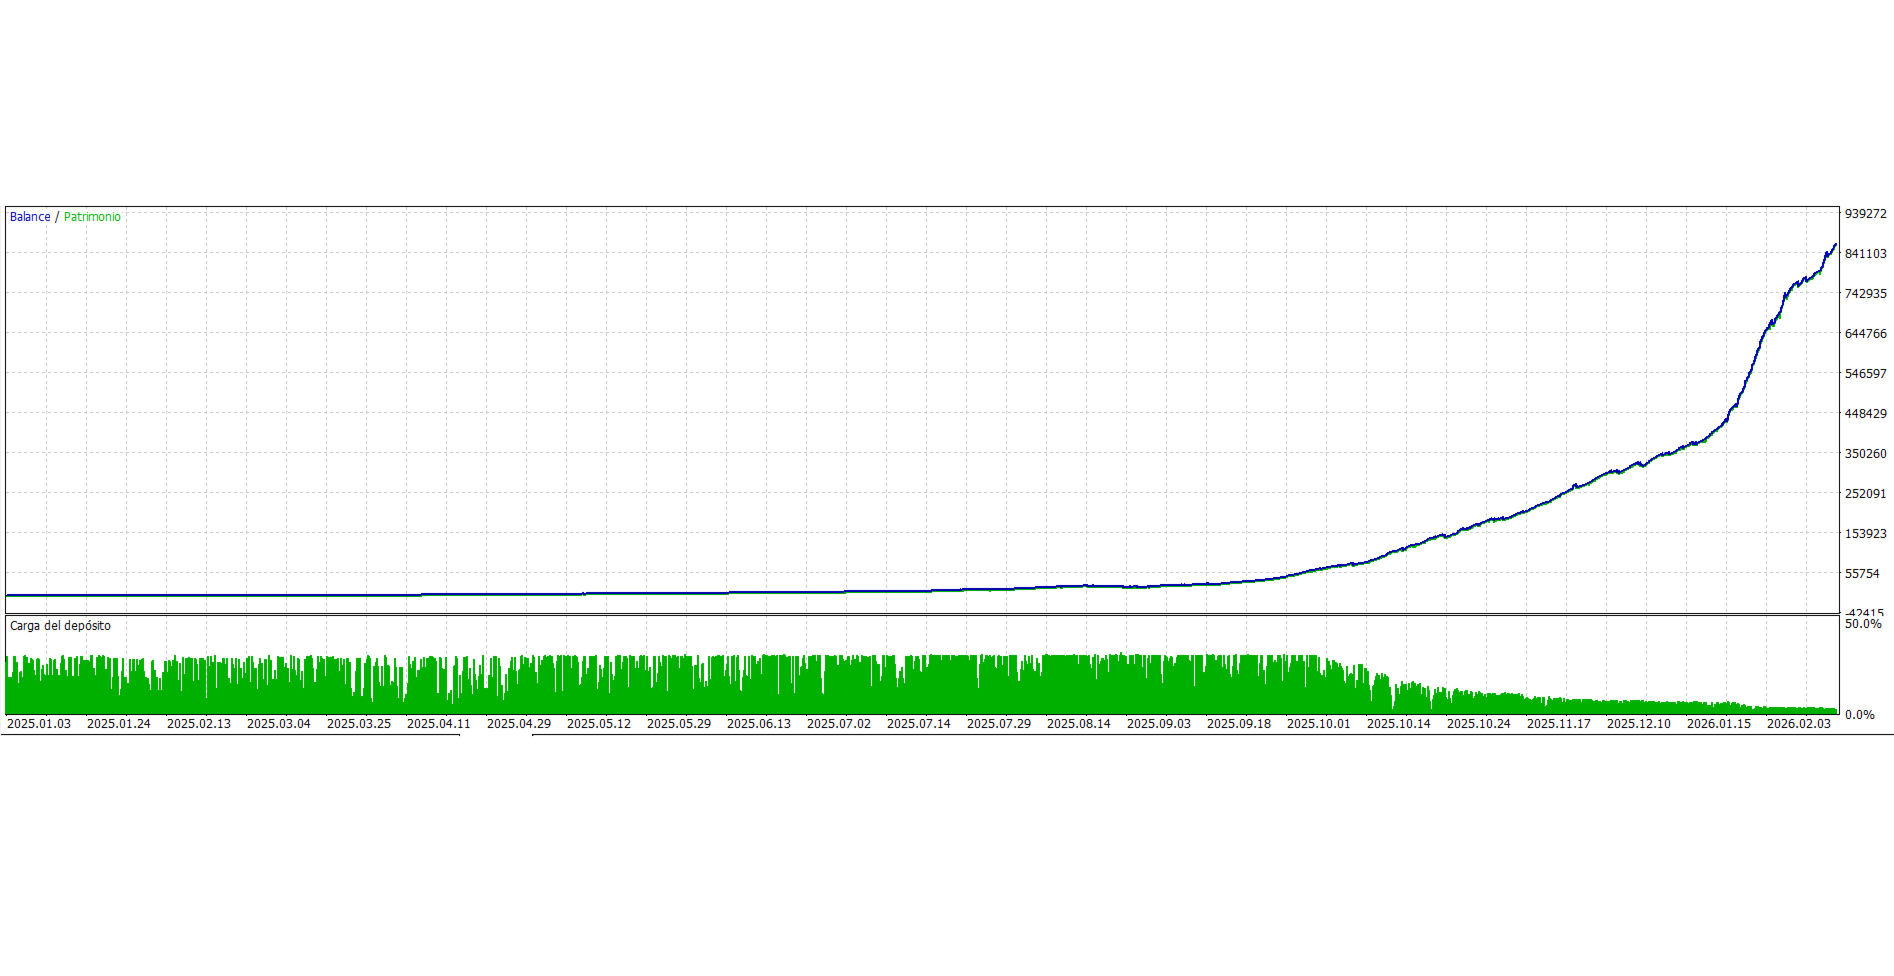
Task: Click the 2025.07.02 date label
Action: [x=839, y=724]
